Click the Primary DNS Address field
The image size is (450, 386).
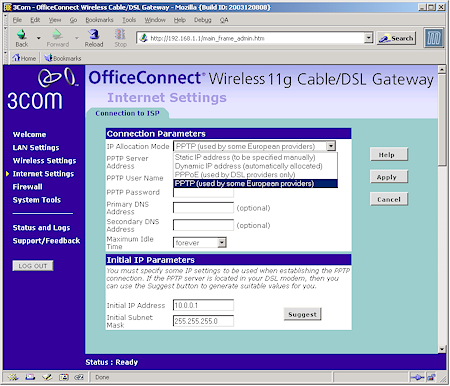click(203, 207)
